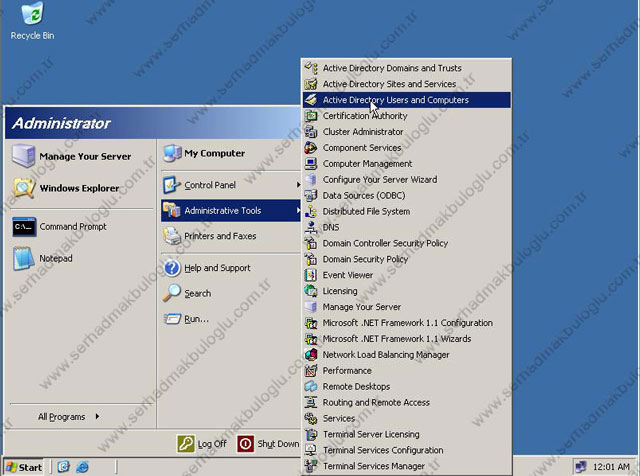Click the Administrator user name header
The height and width of the screenshot is (476, 640).
[61, 123]
